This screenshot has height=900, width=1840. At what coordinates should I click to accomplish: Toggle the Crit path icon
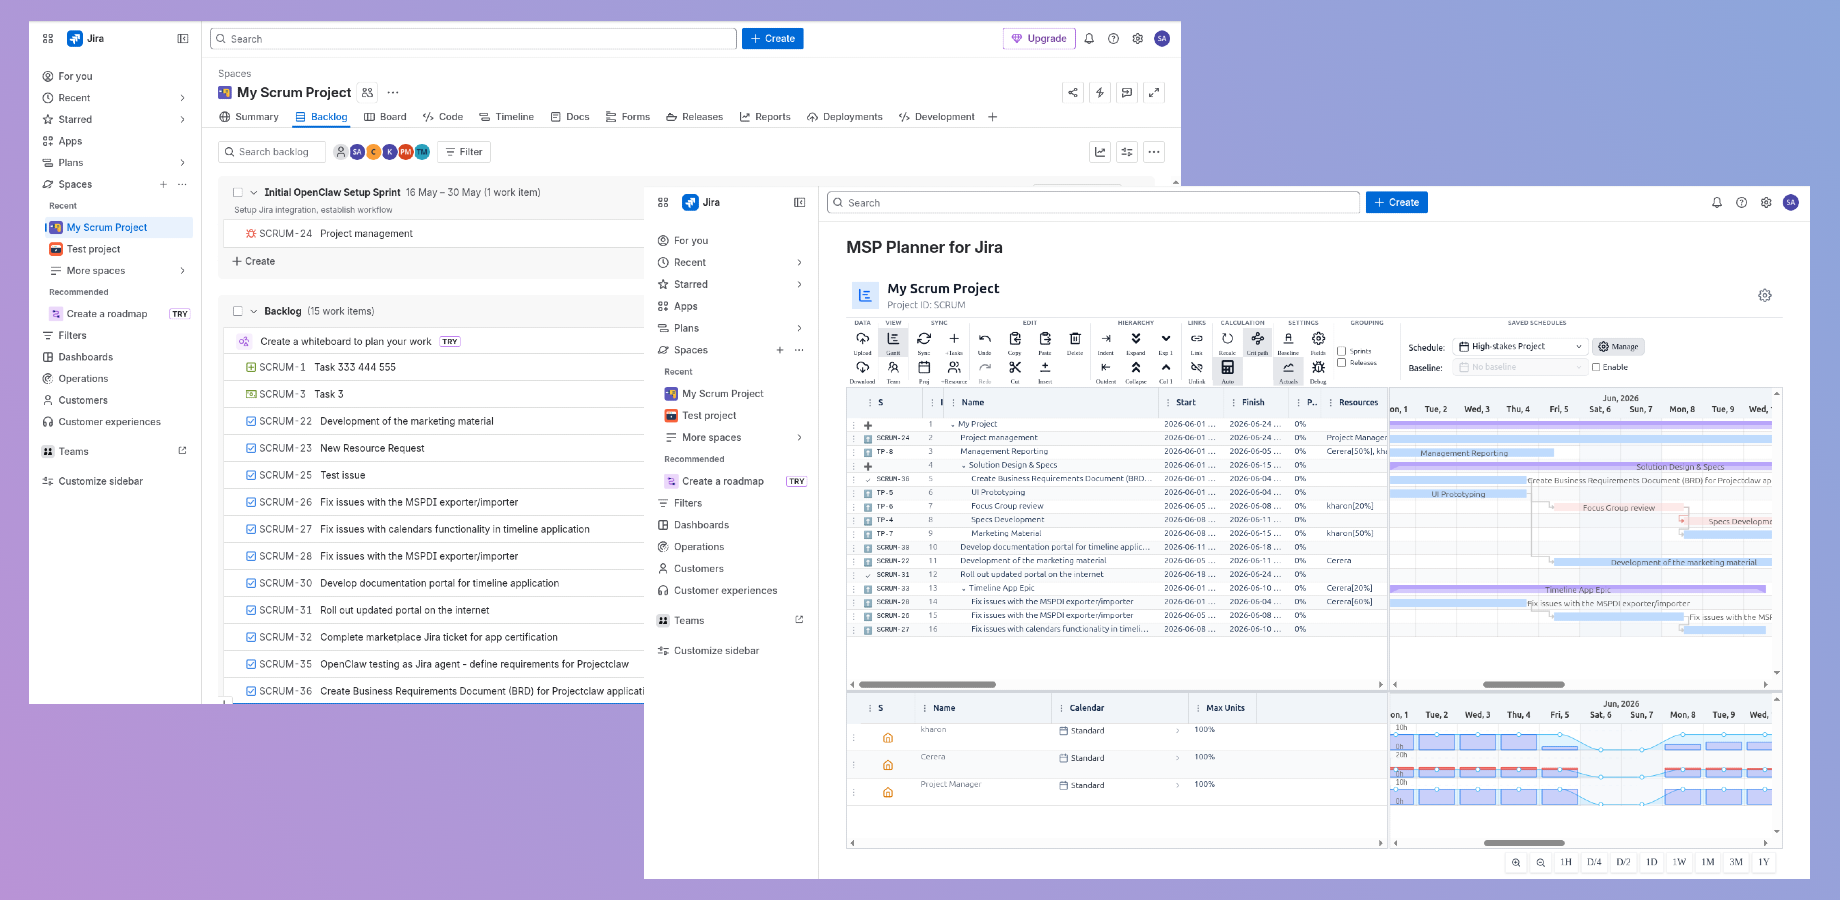point(1257,339)
